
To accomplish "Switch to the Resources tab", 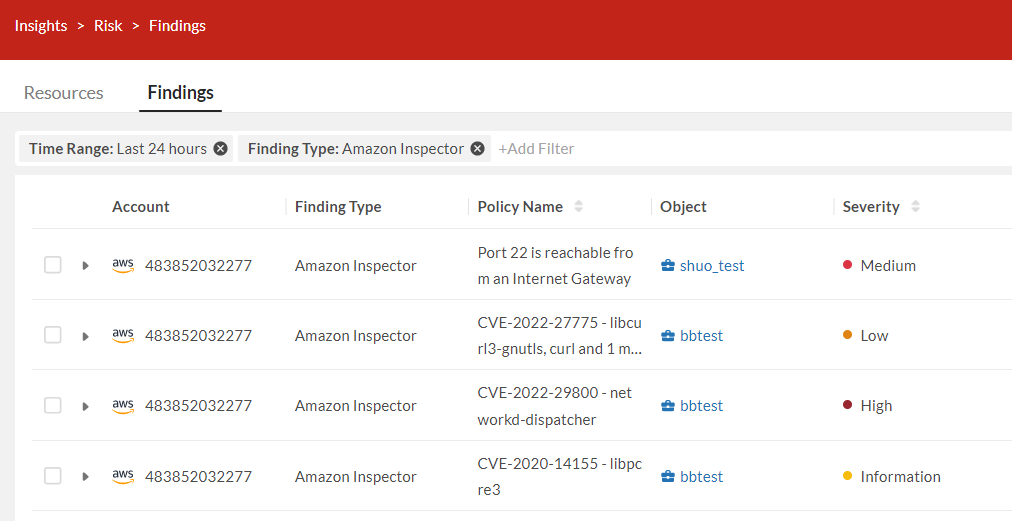I will tap(64, 93).
